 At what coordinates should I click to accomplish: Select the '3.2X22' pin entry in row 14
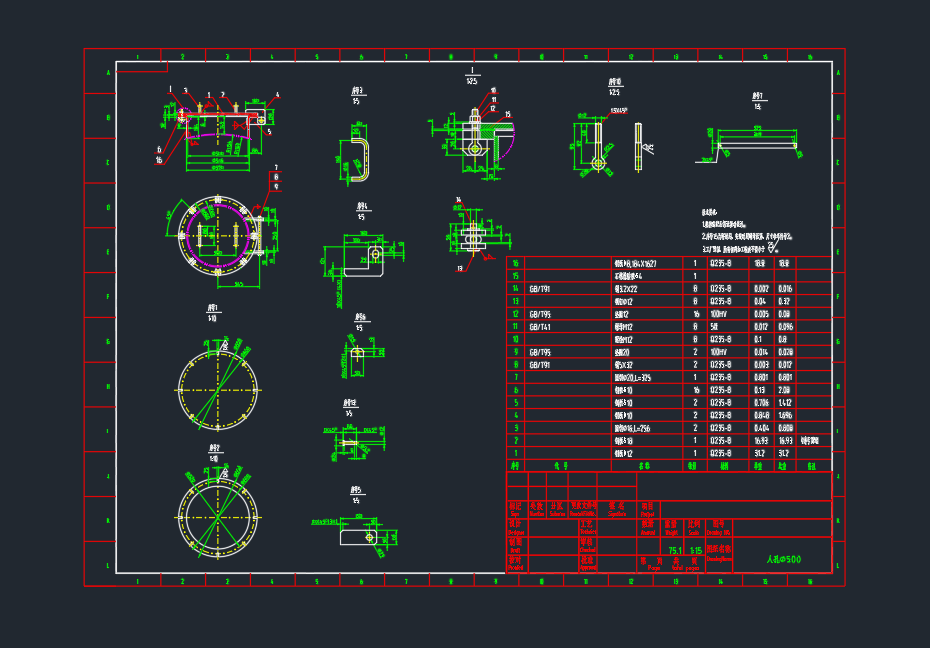[x=626, y=289]
